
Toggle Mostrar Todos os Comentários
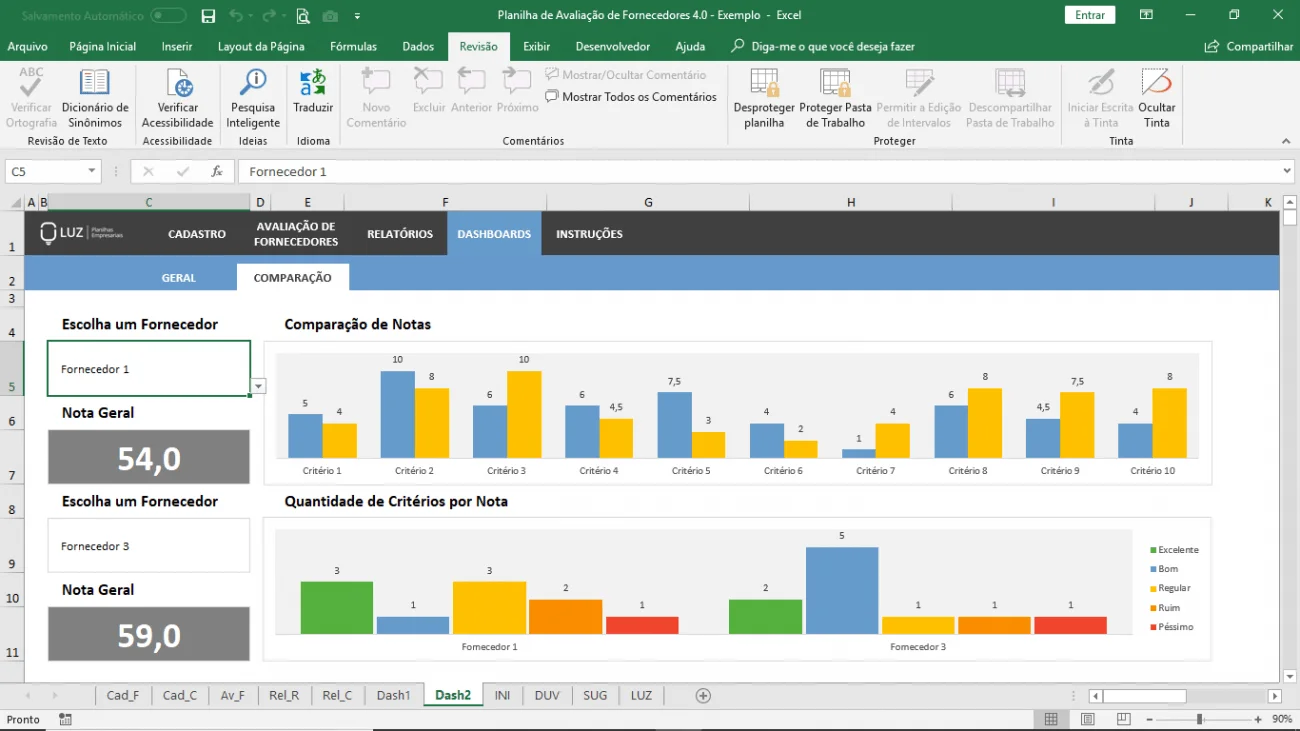(x=631, y=97)
